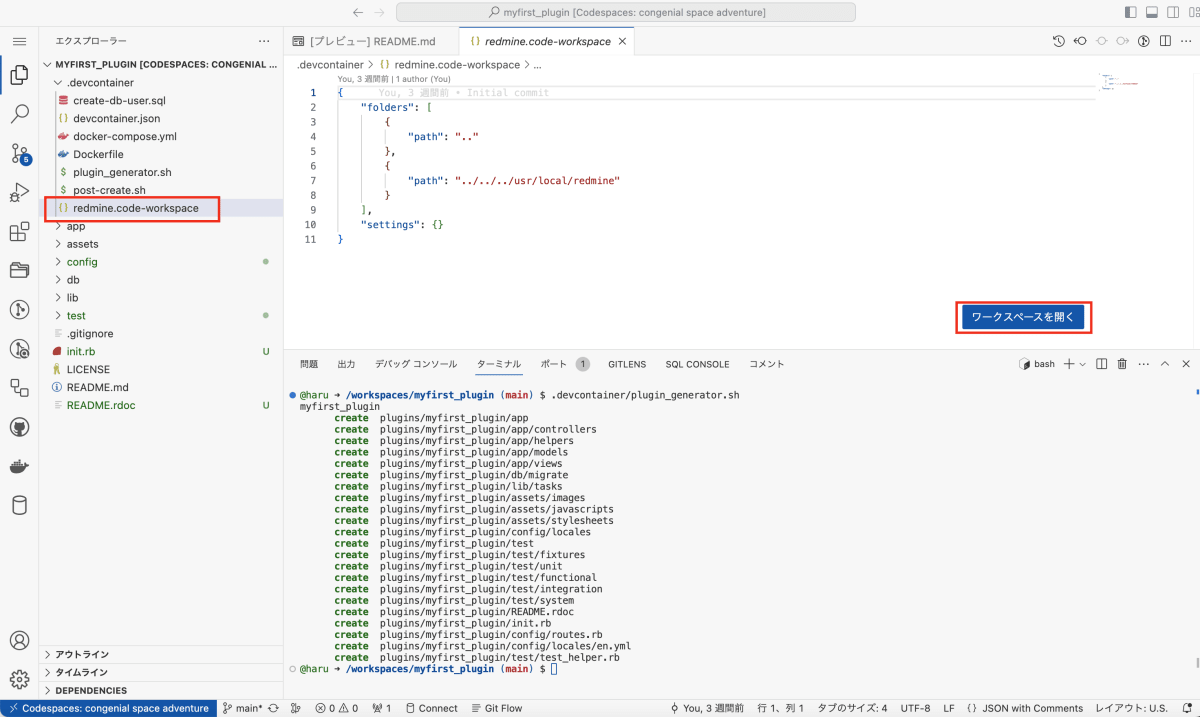Open the Explorer view in activity bar
Viewport: 1200px width, 717px height.
19,75
